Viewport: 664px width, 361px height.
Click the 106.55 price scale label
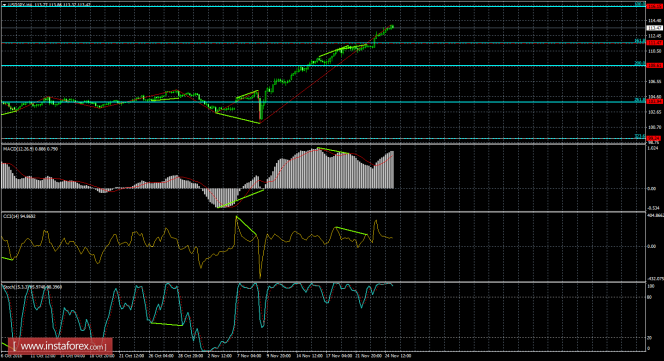point(654,81)
